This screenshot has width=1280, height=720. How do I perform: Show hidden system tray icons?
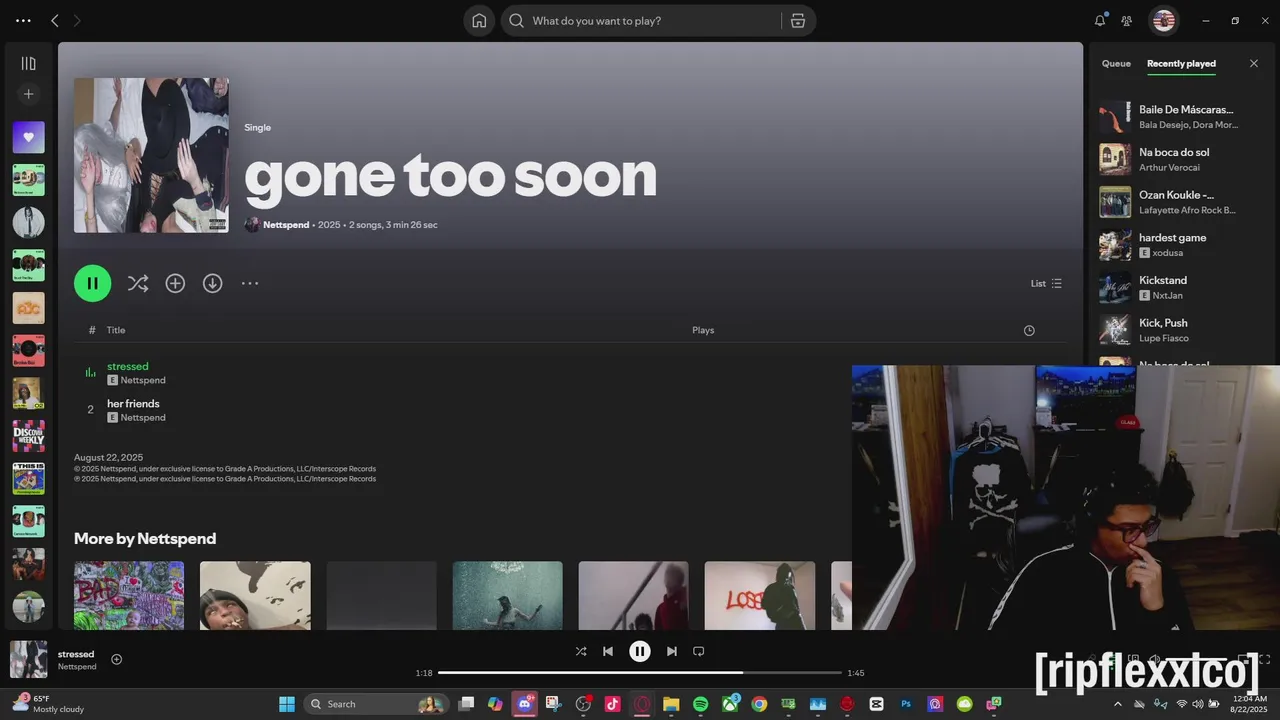[1118, 704]
